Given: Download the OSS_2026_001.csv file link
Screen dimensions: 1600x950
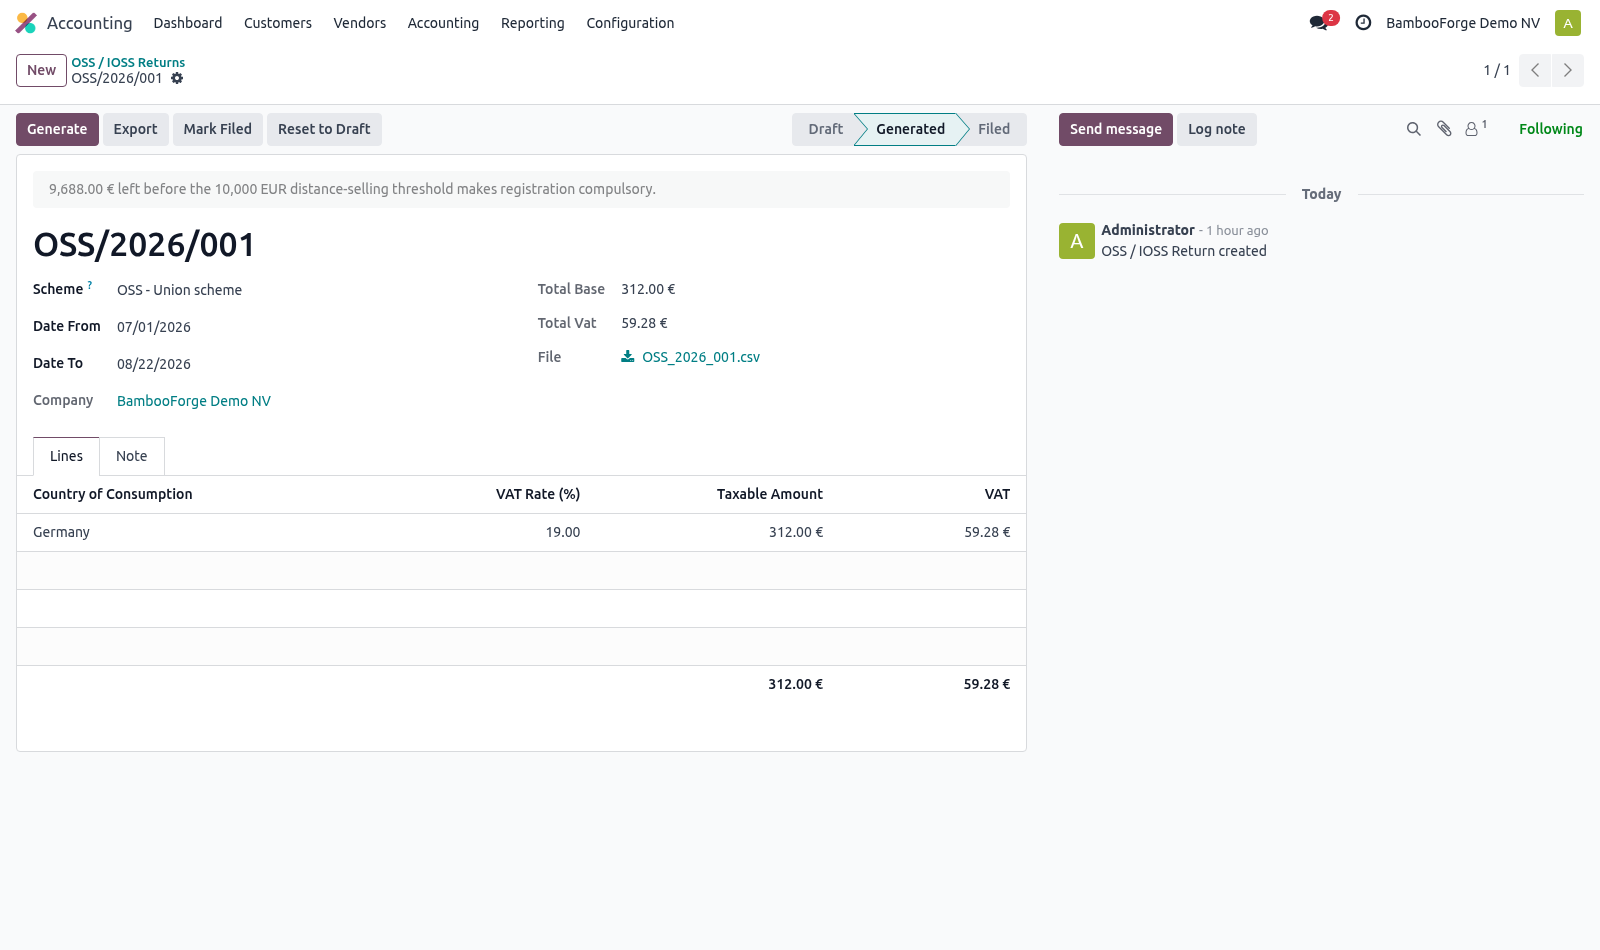Looking at the screenshot, I should tap(701, 357).
